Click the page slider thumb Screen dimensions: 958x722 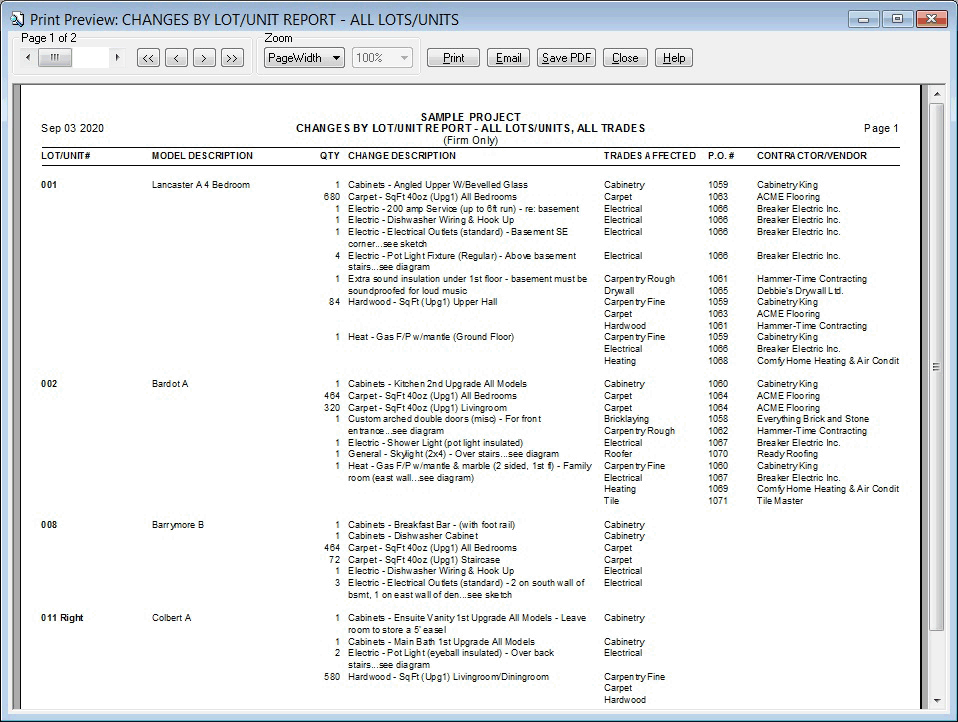54,57
